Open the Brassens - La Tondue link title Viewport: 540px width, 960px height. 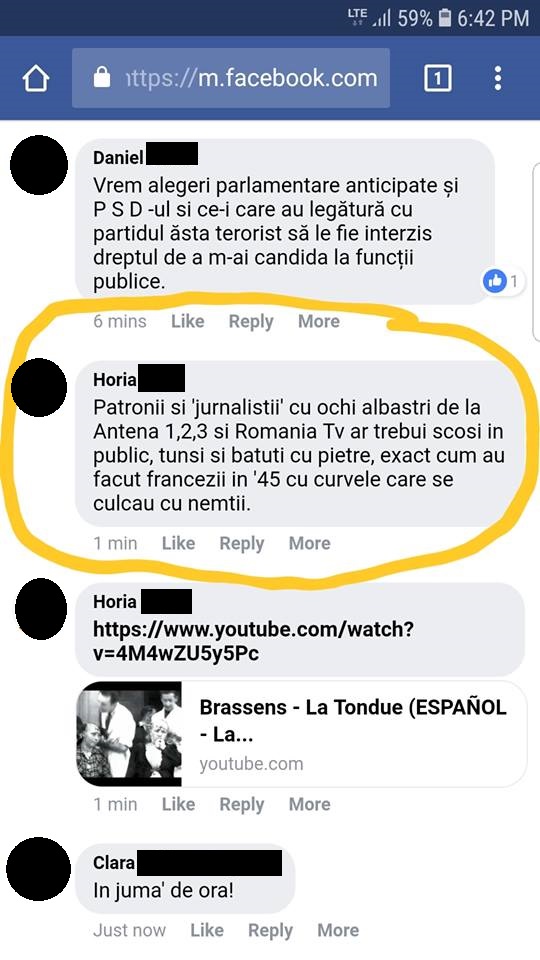[353, 721]
